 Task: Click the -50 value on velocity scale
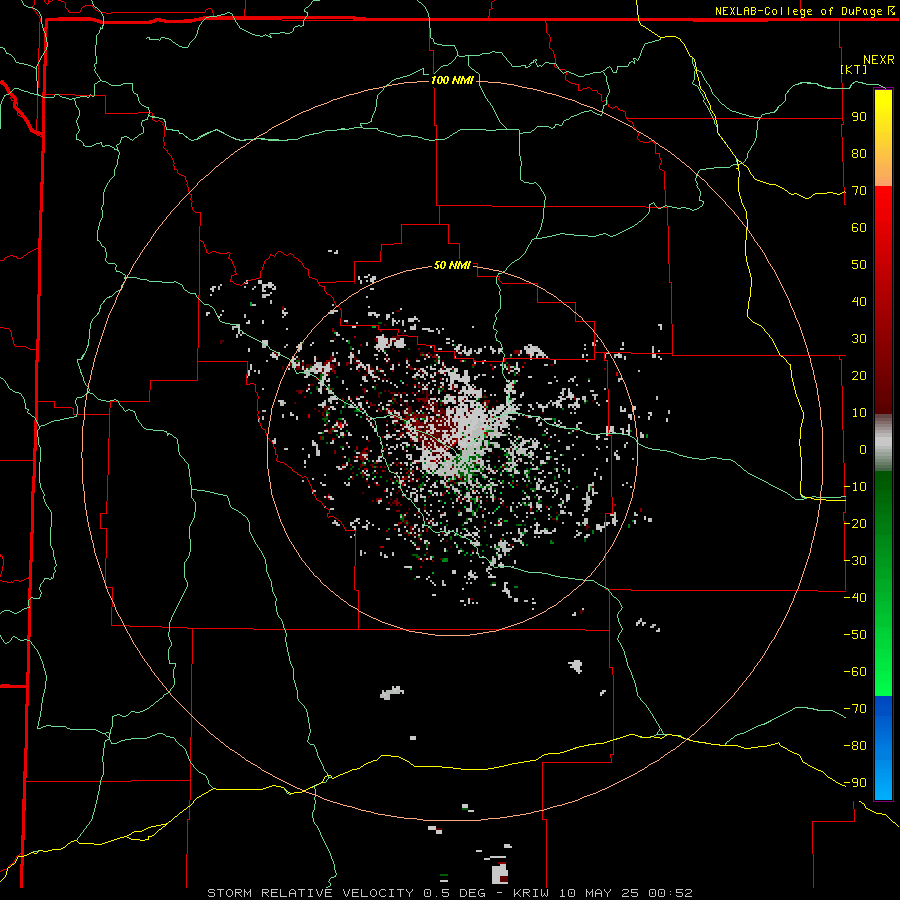click(855, 635)
